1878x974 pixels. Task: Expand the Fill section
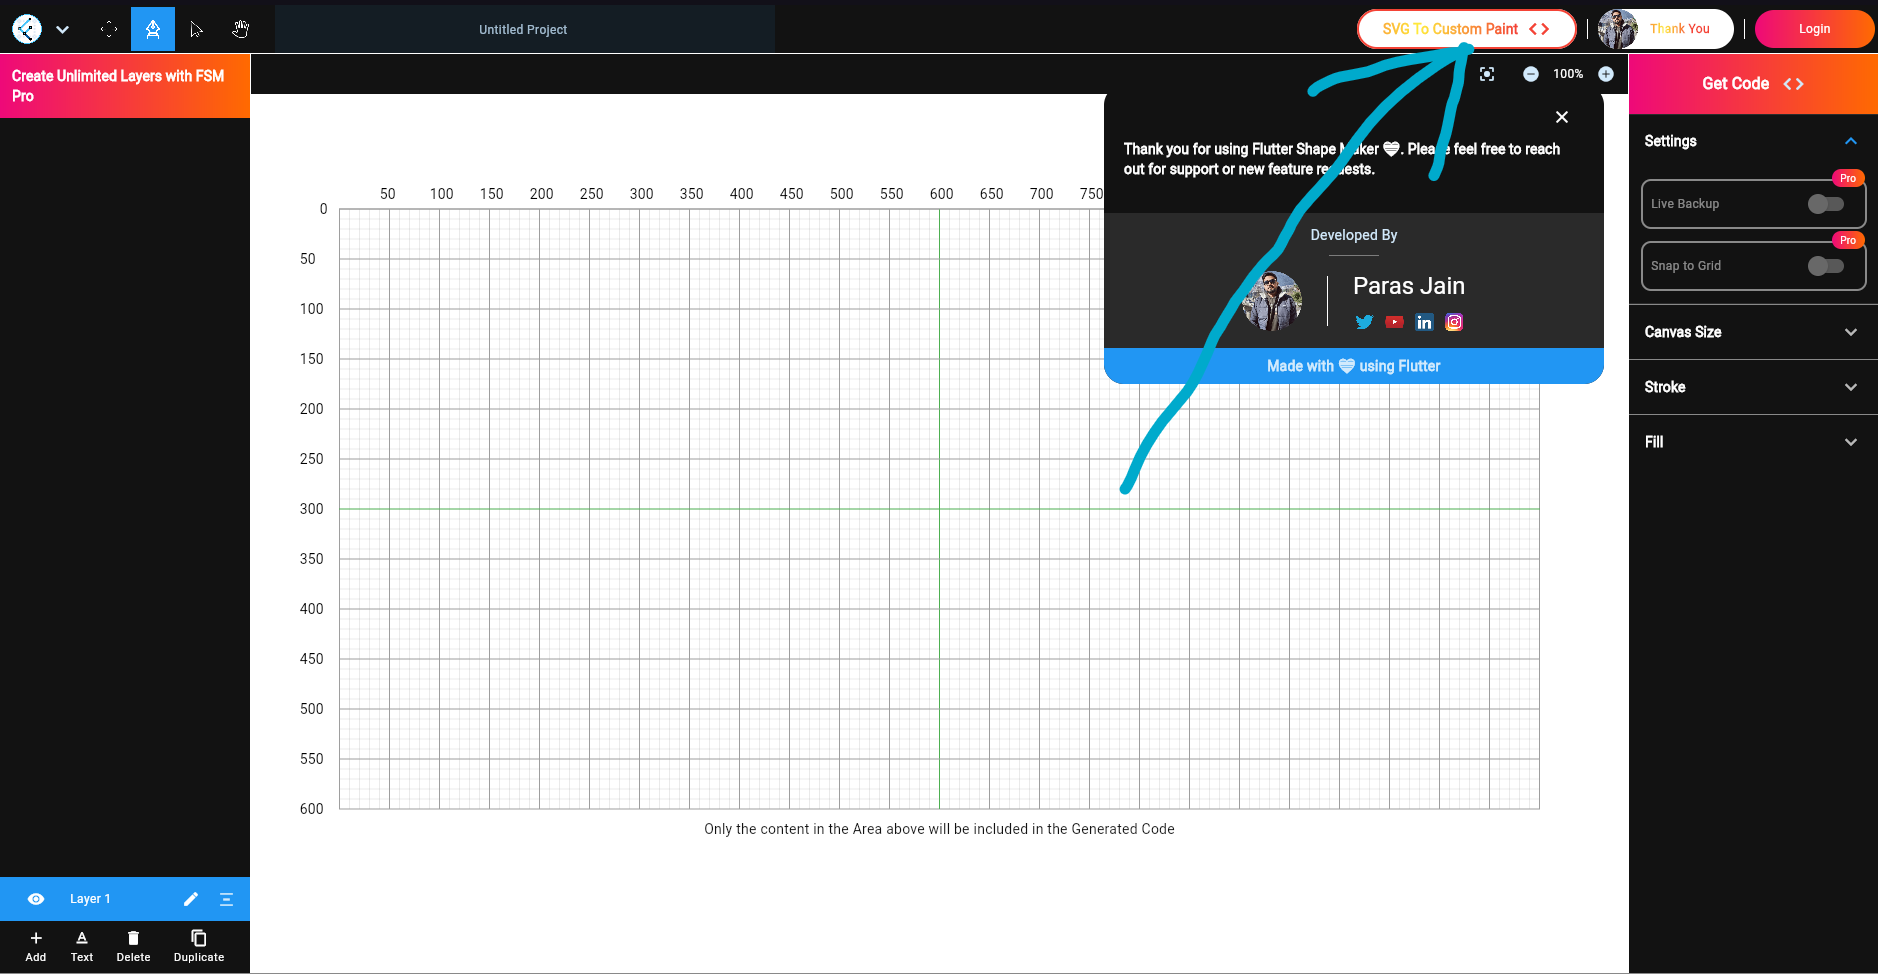point(1753,442)
